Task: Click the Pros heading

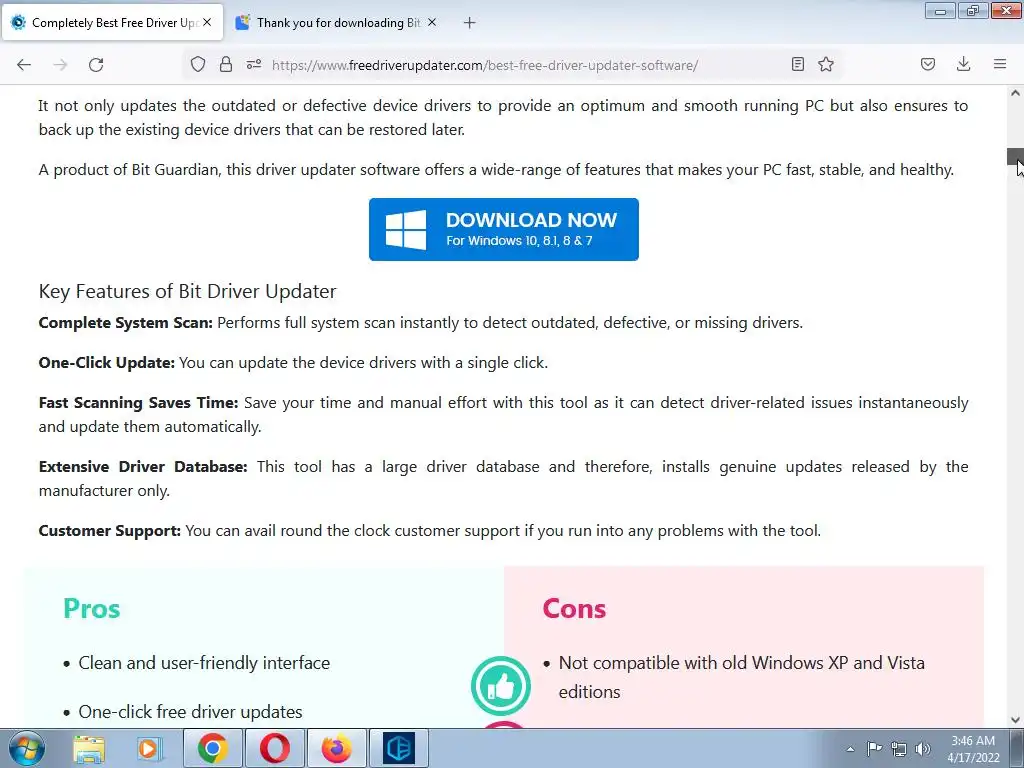Action: click(x=91, y=608)
